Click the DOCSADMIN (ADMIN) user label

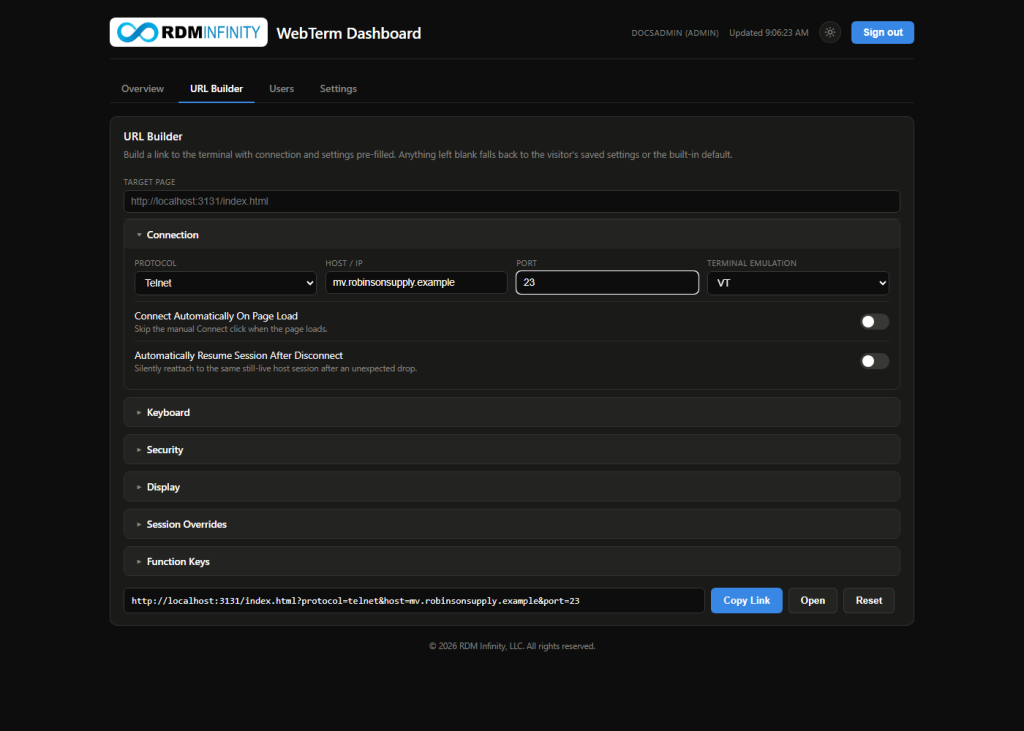(675, 33)
